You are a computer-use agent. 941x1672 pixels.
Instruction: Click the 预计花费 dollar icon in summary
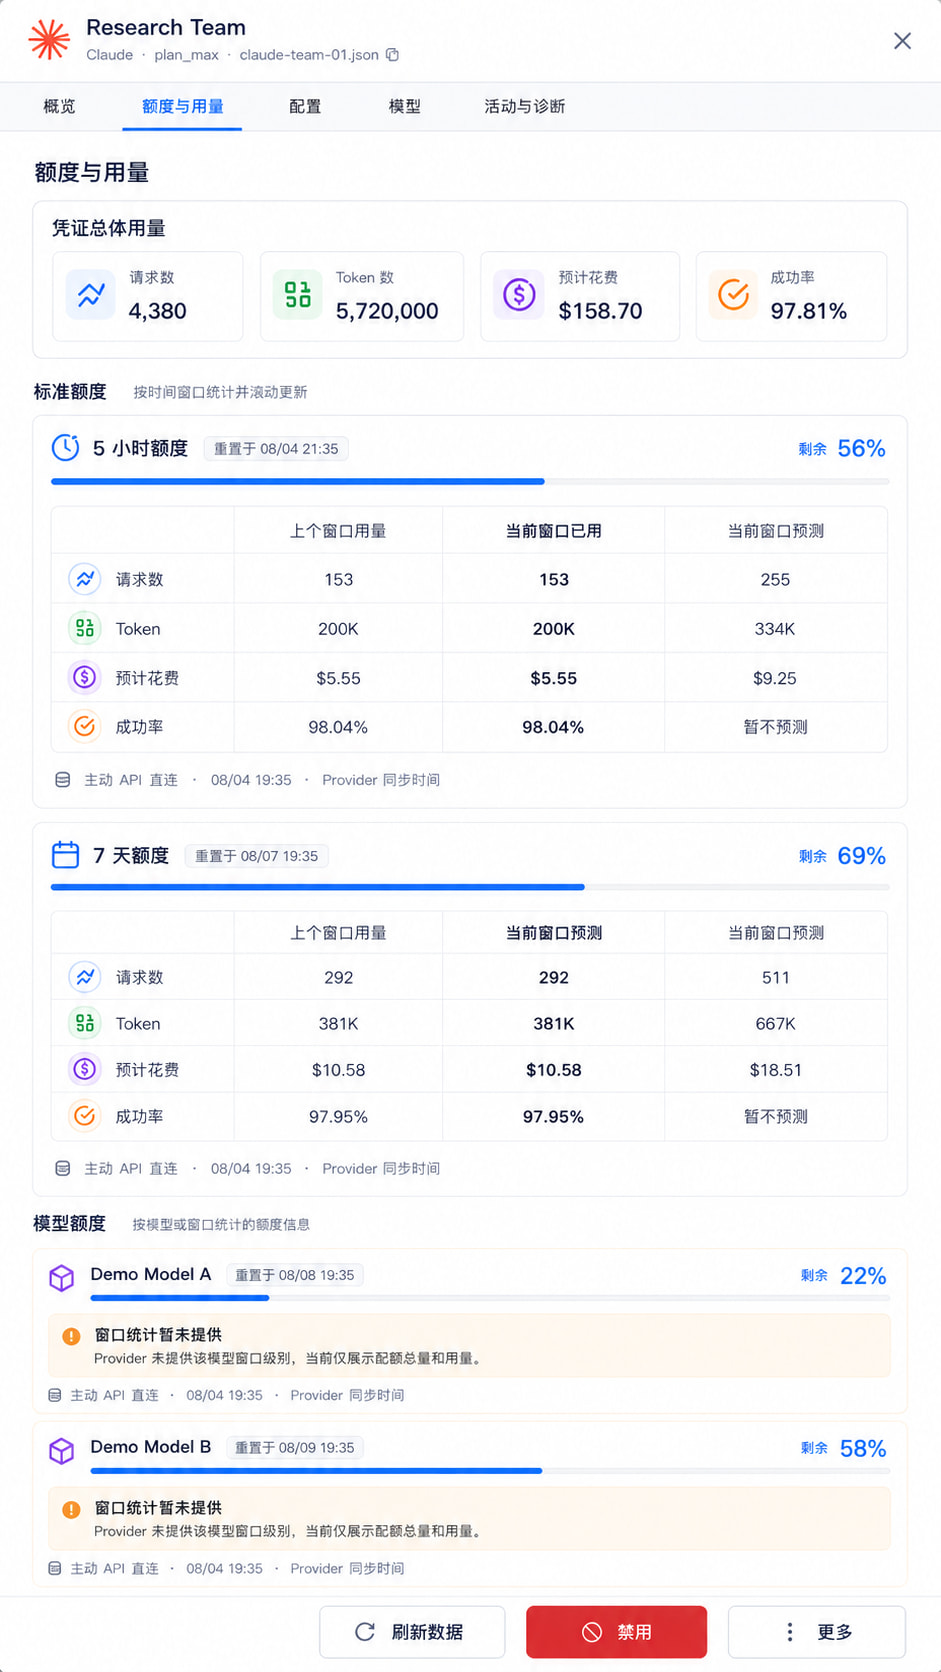519,295
